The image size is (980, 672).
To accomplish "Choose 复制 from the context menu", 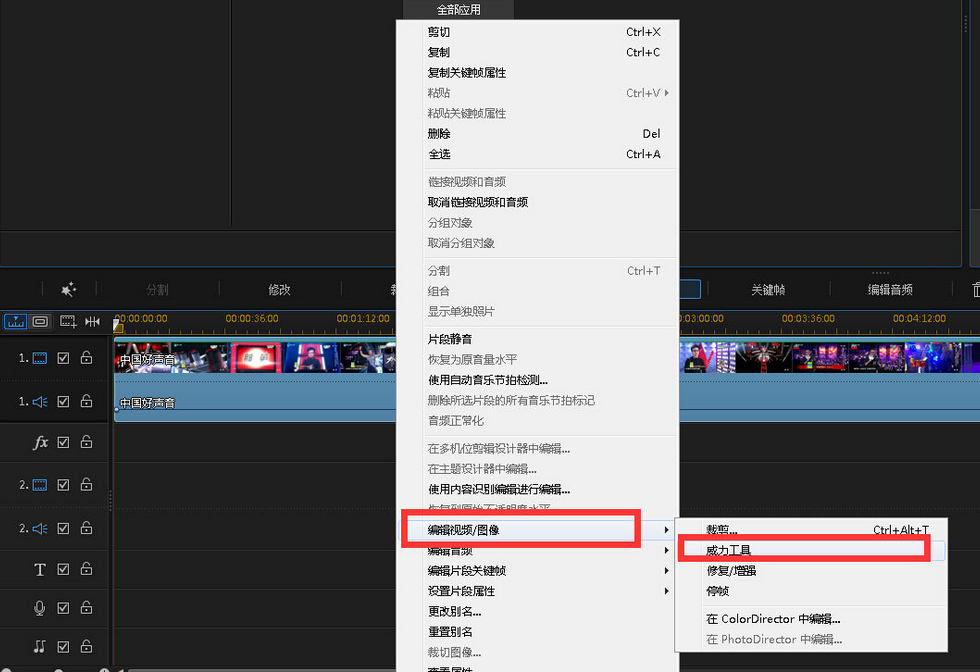I will click(x=440, y=52).
